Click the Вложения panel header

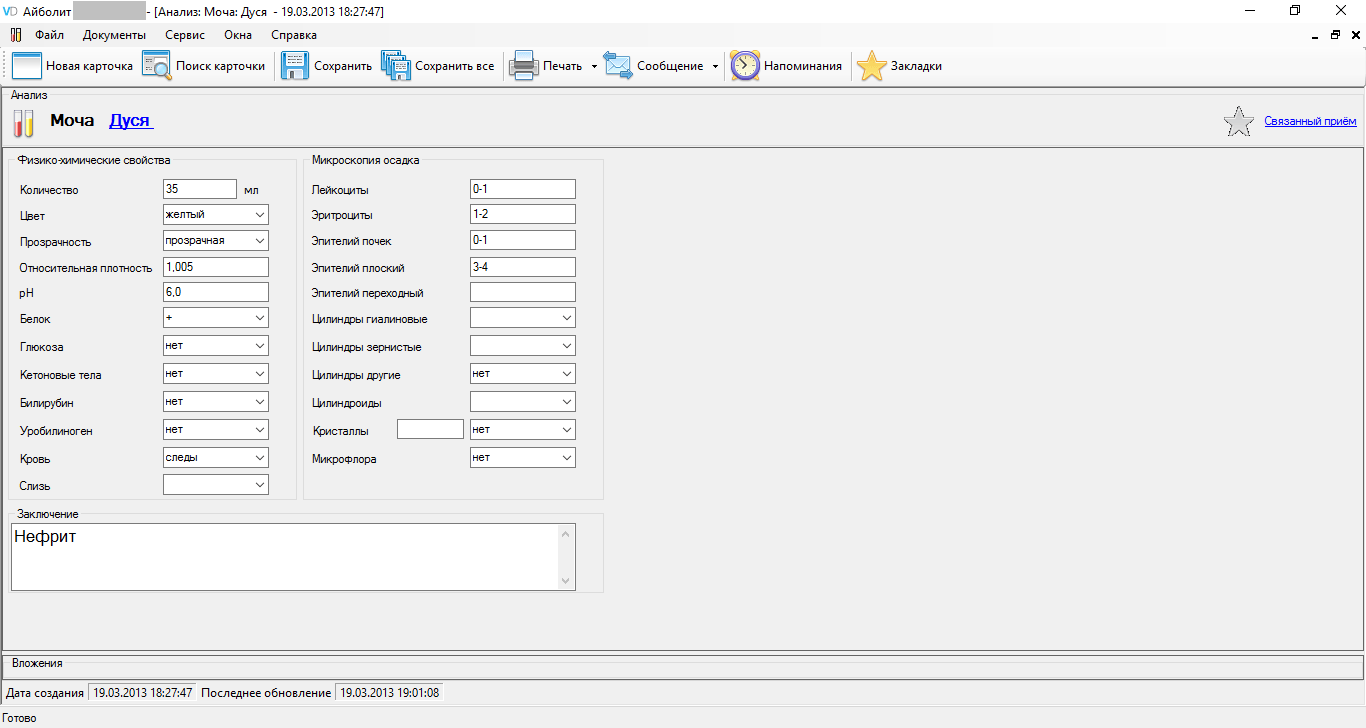[37, 663]
